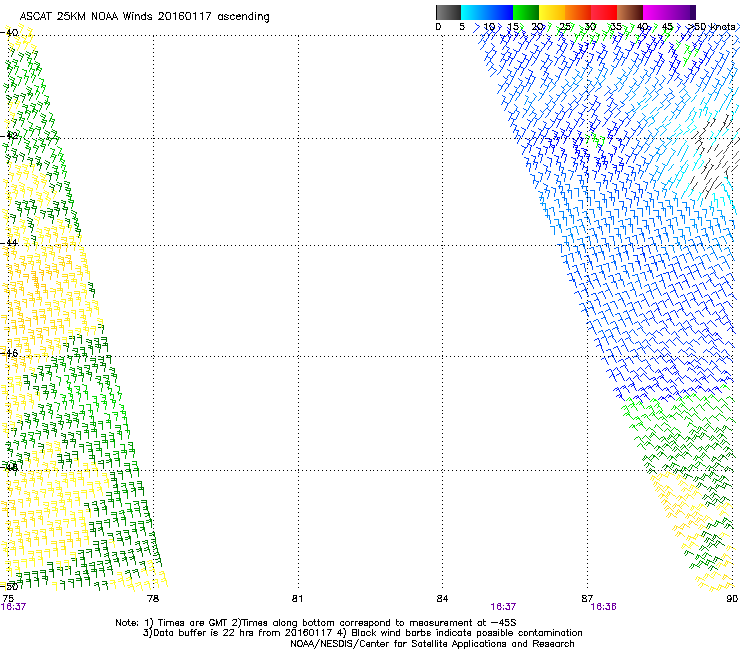740x650 pixels.
Task: Click the '>50 knots' legend label
Action: click(711, 27)
